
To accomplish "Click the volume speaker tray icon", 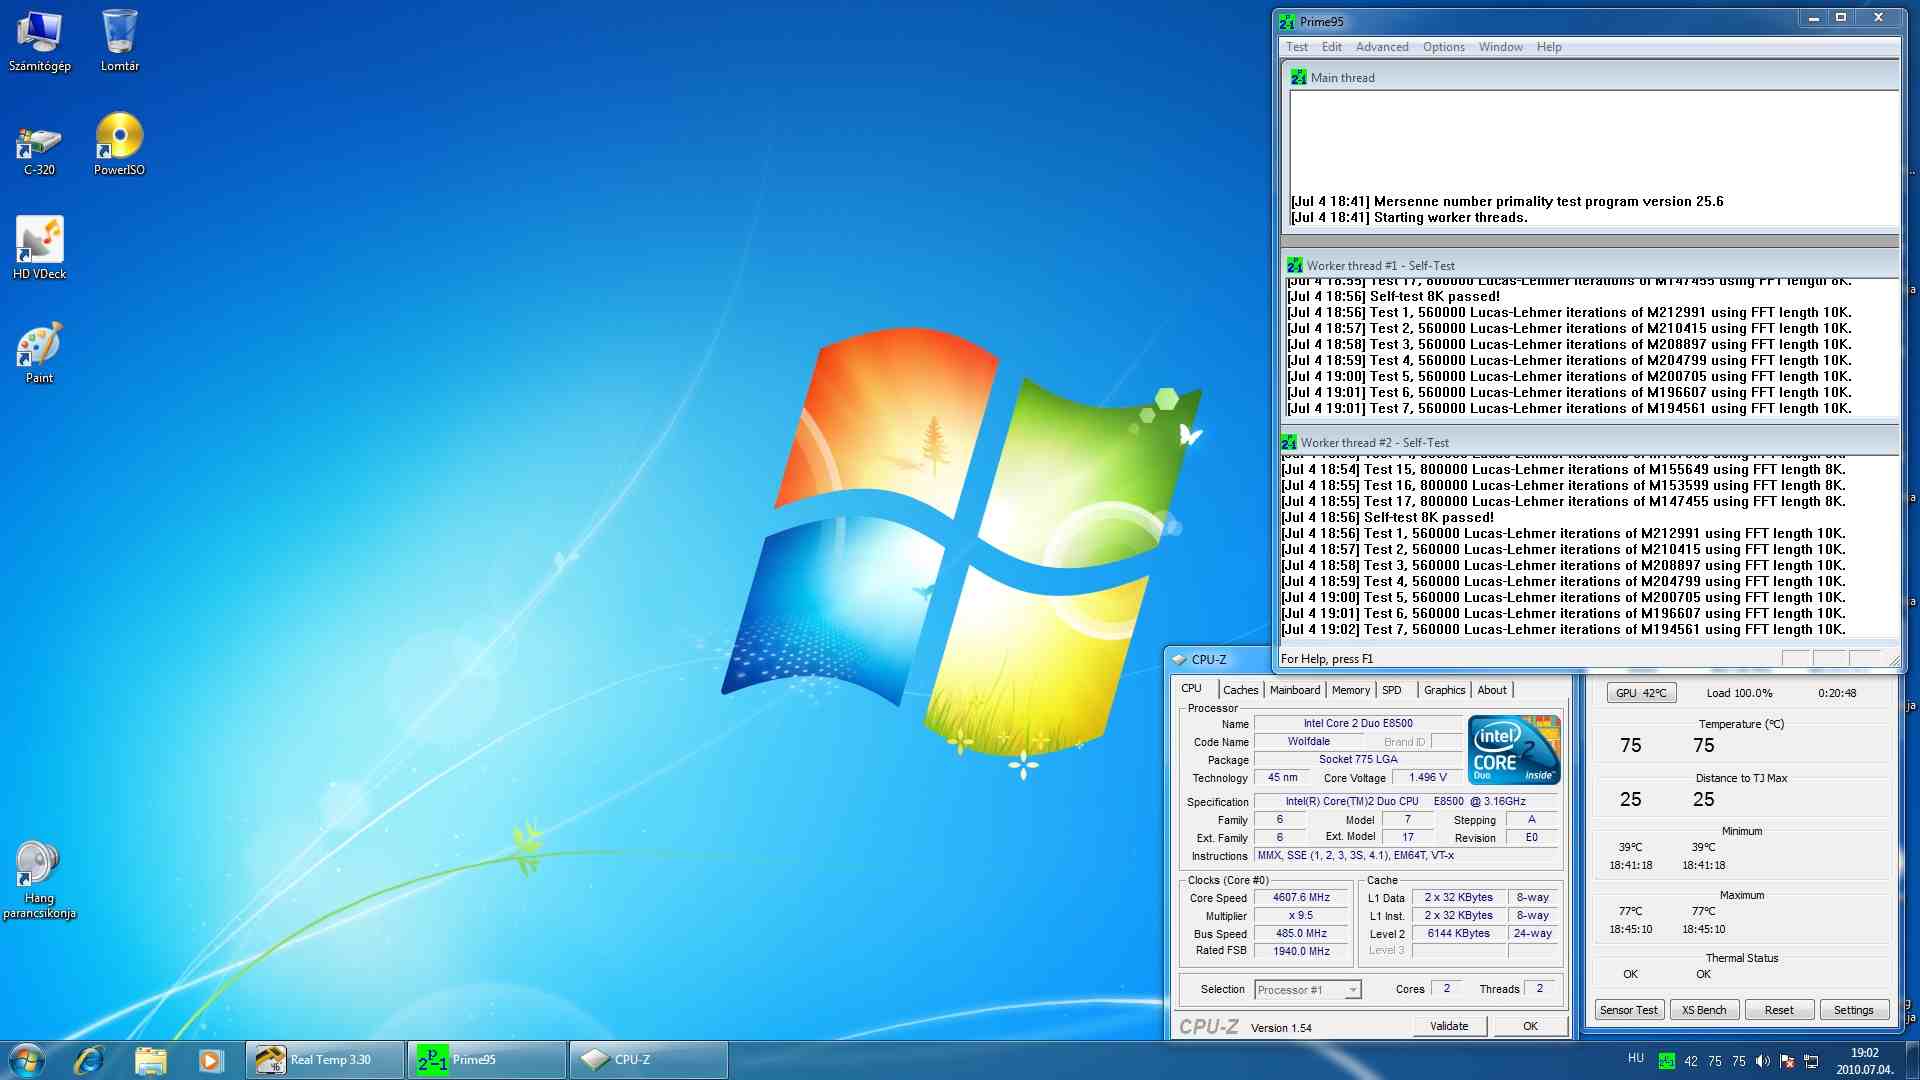I will [1762, 1062].
